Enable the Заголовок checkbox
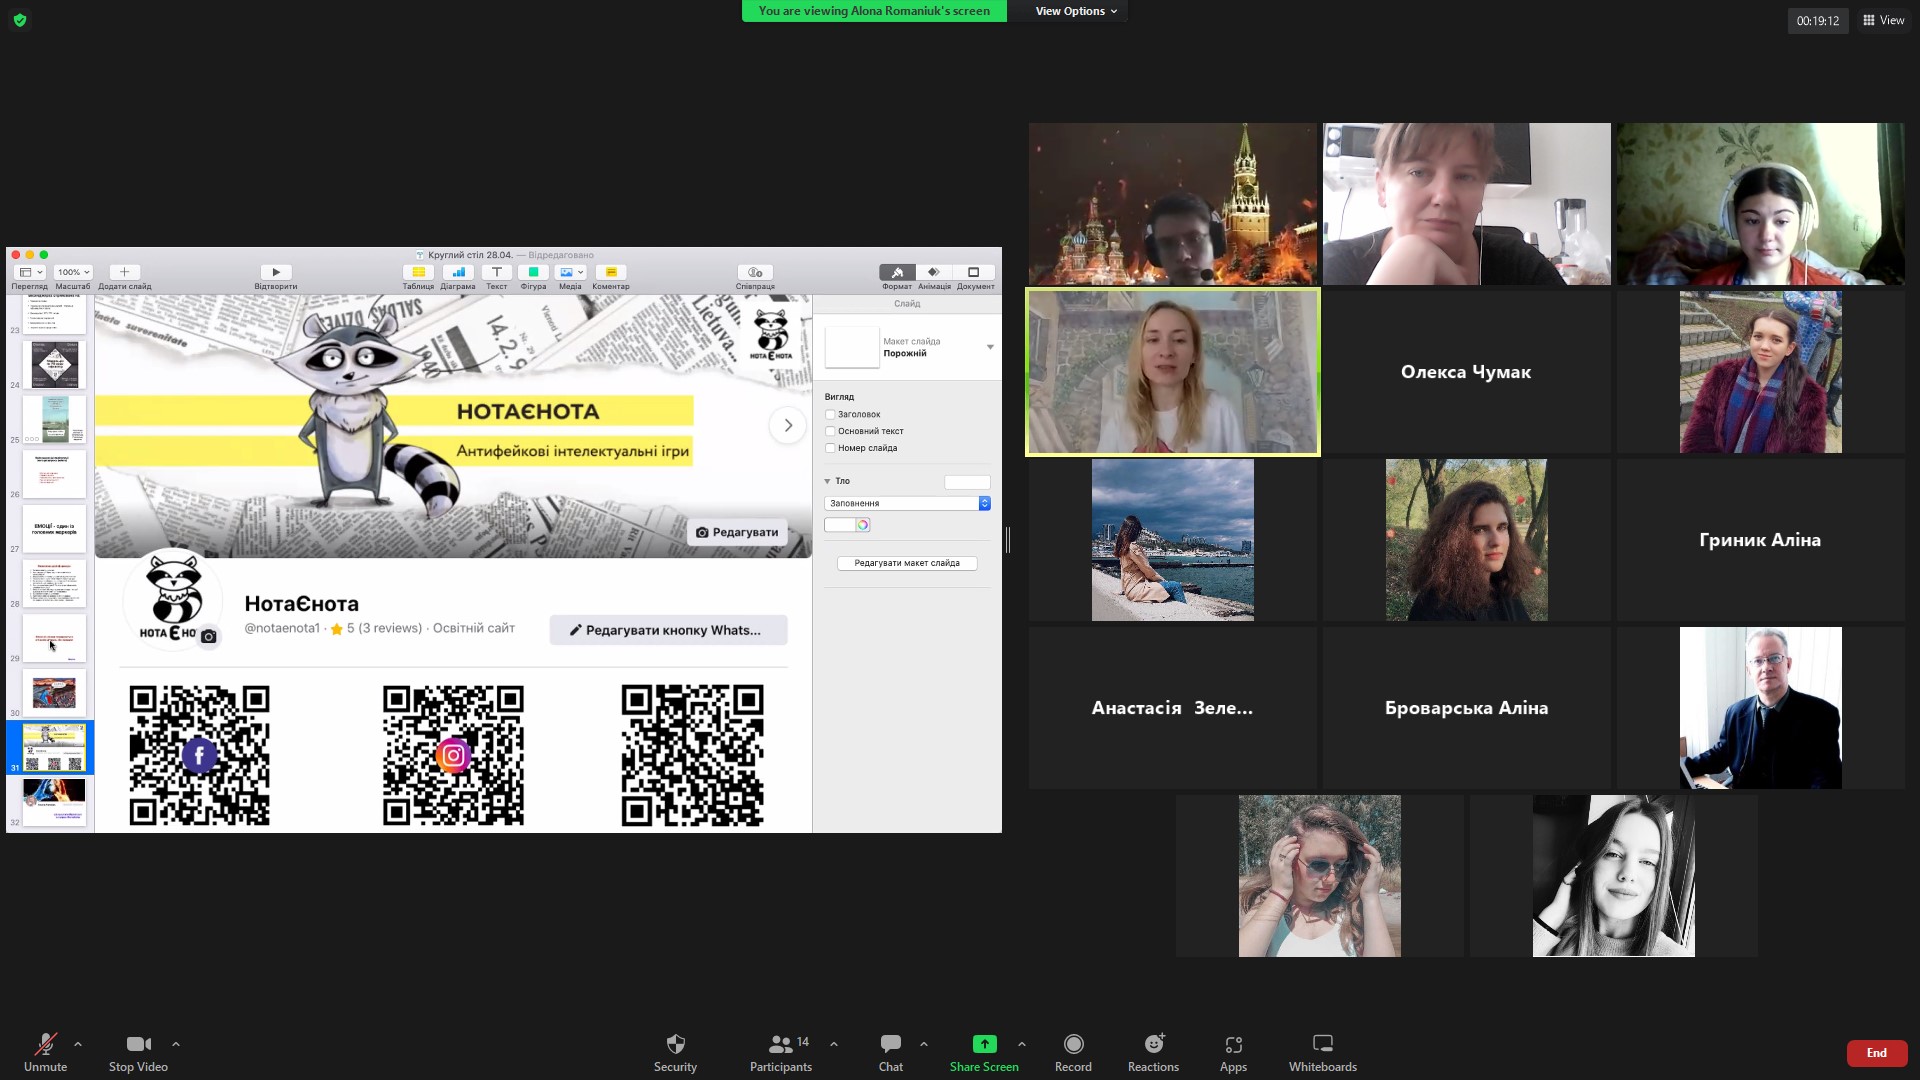This screenshot has width=1920, height=1080. click(x=830, y=414)
